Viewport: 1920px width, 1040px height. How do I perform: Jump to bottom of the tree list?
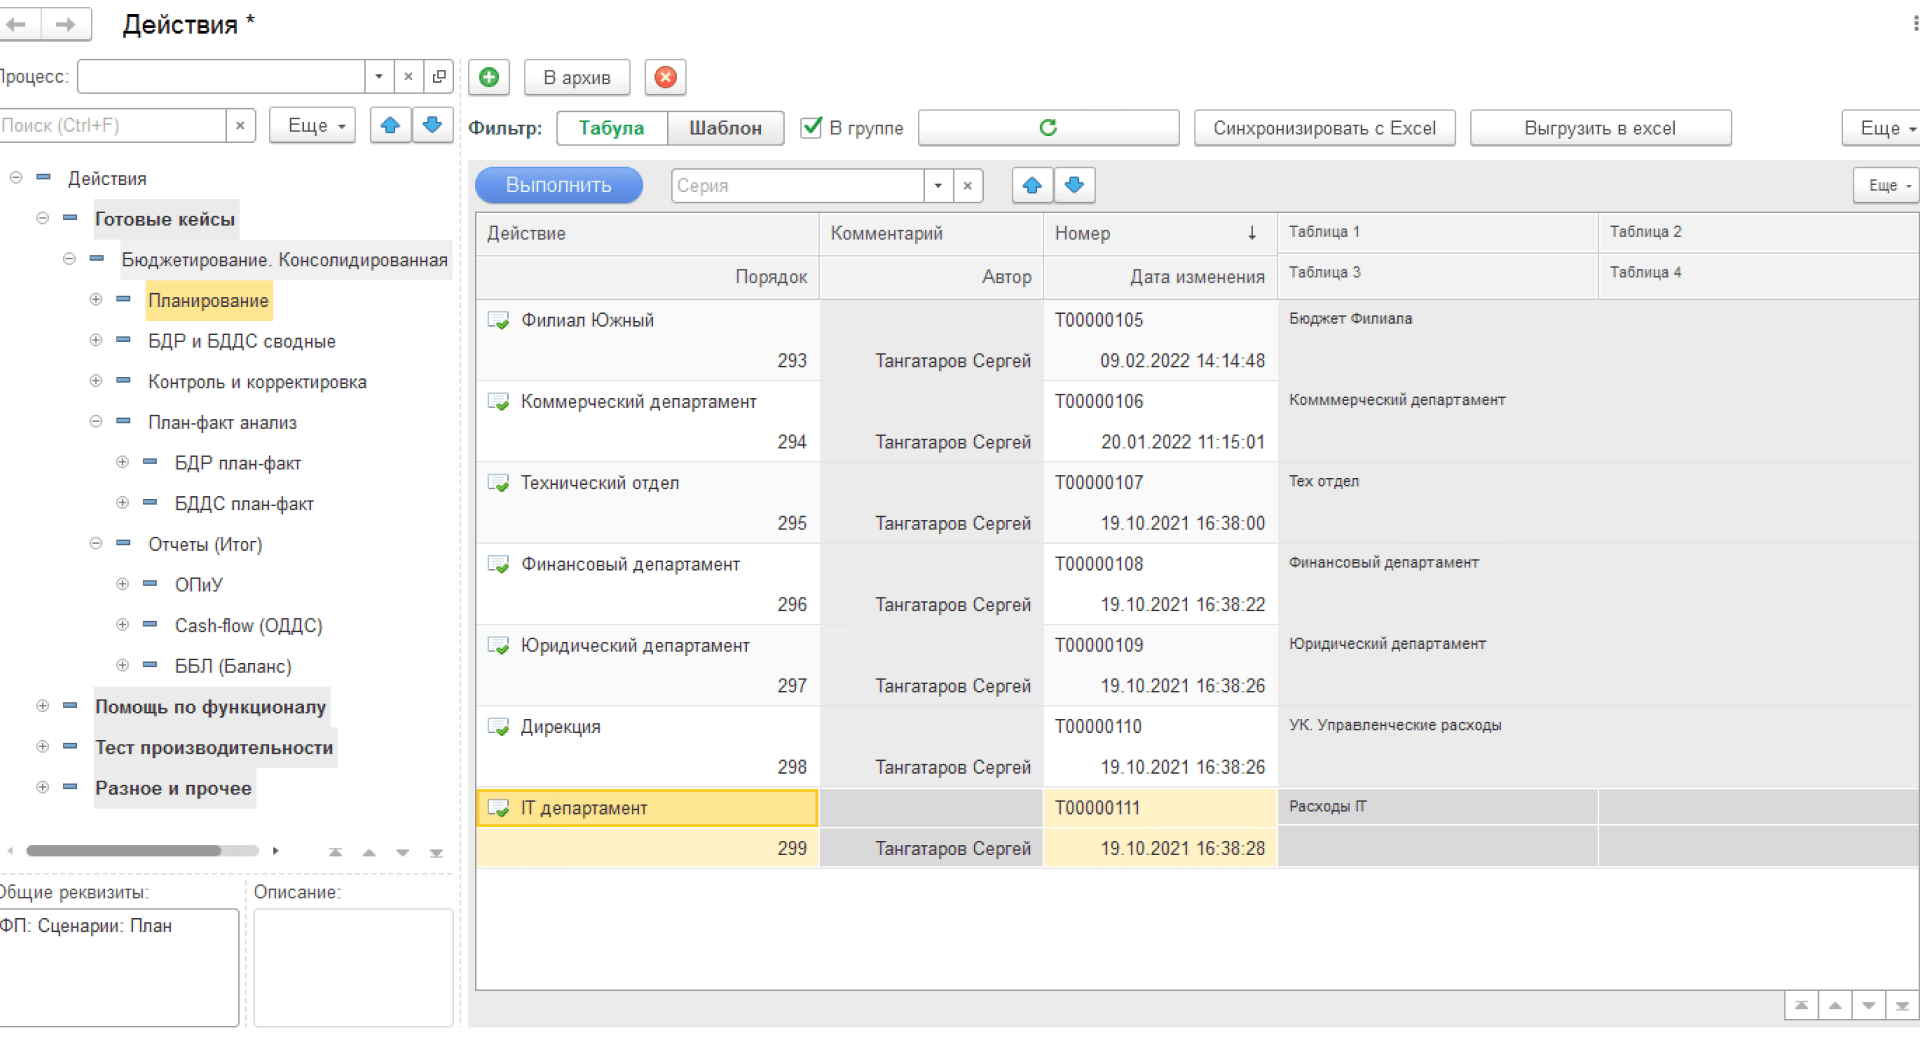436,853
